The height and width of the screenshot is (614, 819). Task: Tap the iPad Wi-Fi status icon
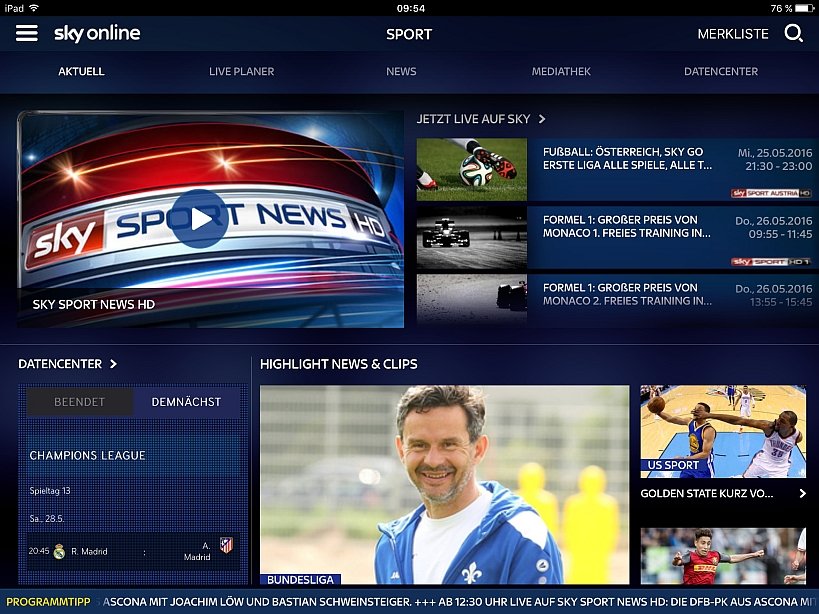point(34,8)
